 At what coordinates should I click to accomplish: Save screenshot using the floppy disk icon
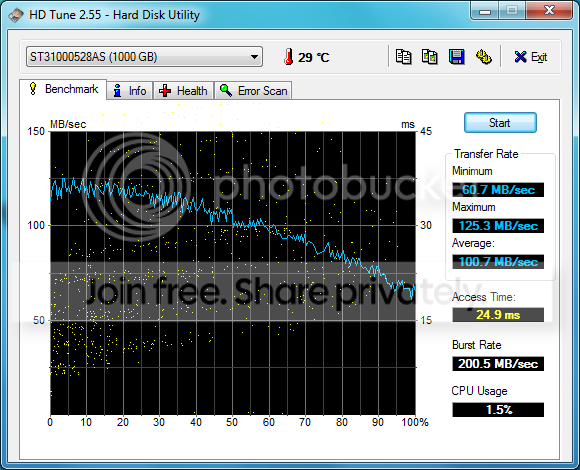click(x=456, y=57)
